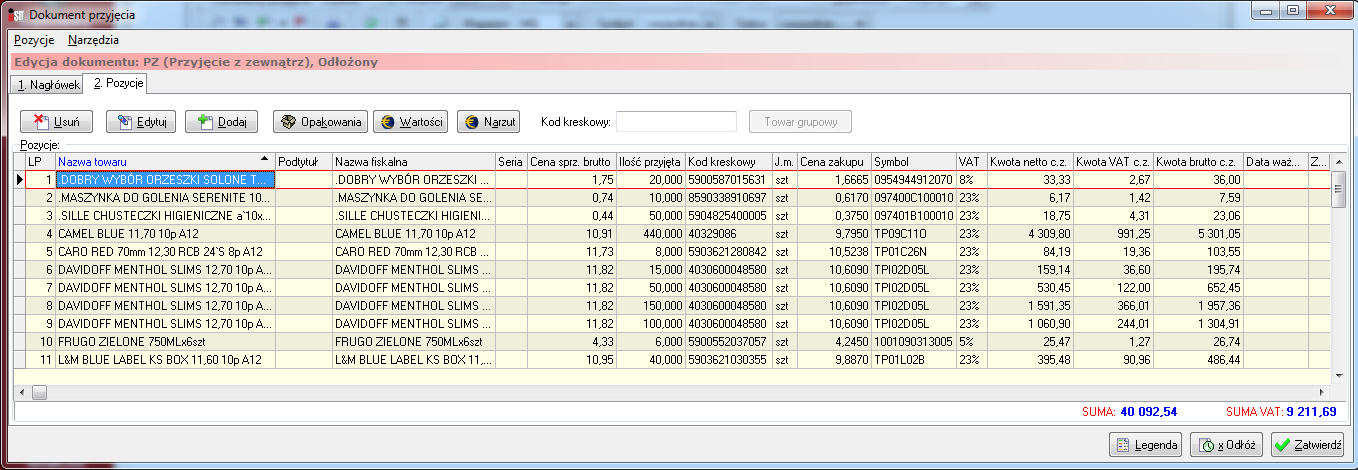Click horizontal scrollbar left arrow

pyautogui.click(x=22, y=391)
